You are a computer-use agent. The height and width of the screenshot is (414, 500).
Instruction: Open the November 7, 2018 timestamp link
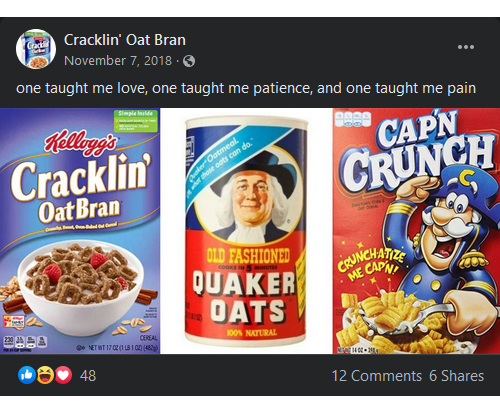coord(118,61)
